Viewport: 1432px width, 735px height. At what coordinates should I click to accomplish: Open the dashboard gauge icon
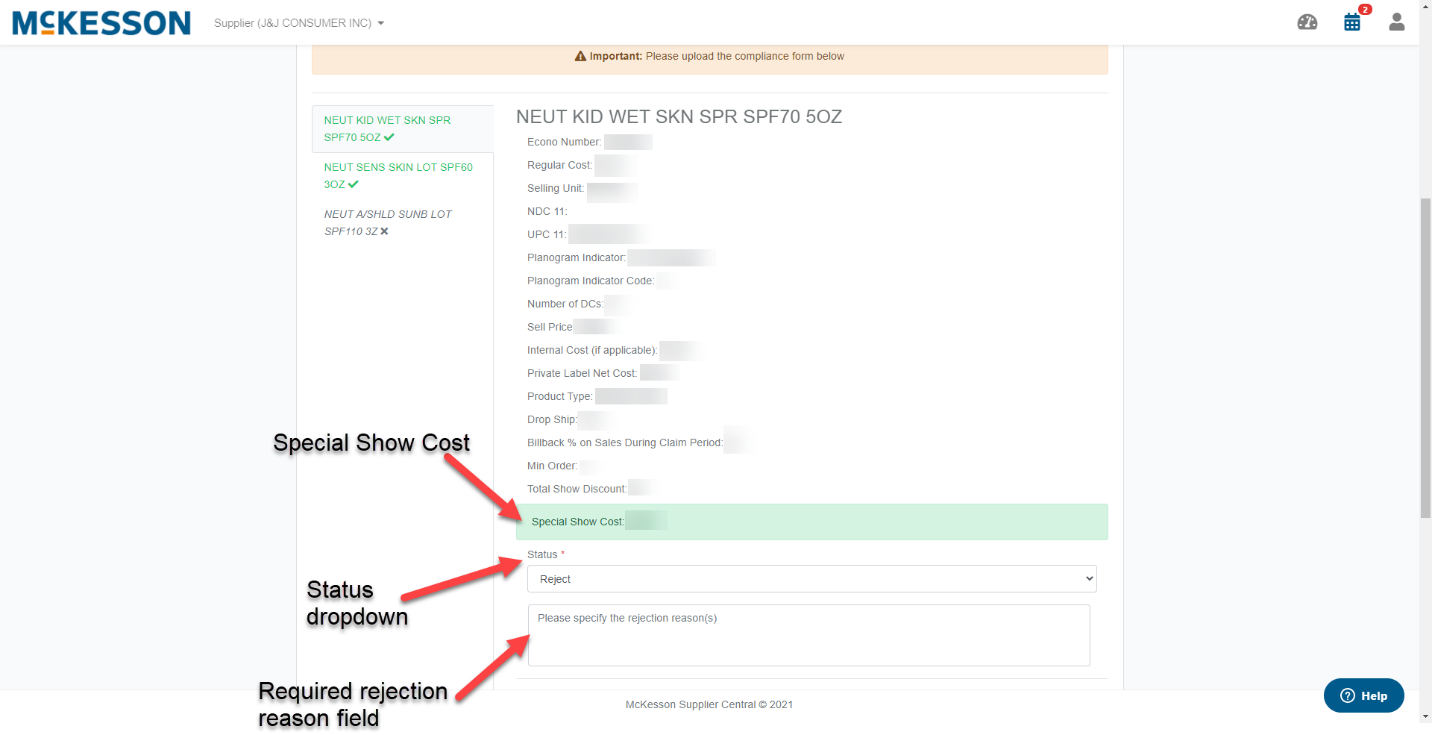click(1307, 21)
